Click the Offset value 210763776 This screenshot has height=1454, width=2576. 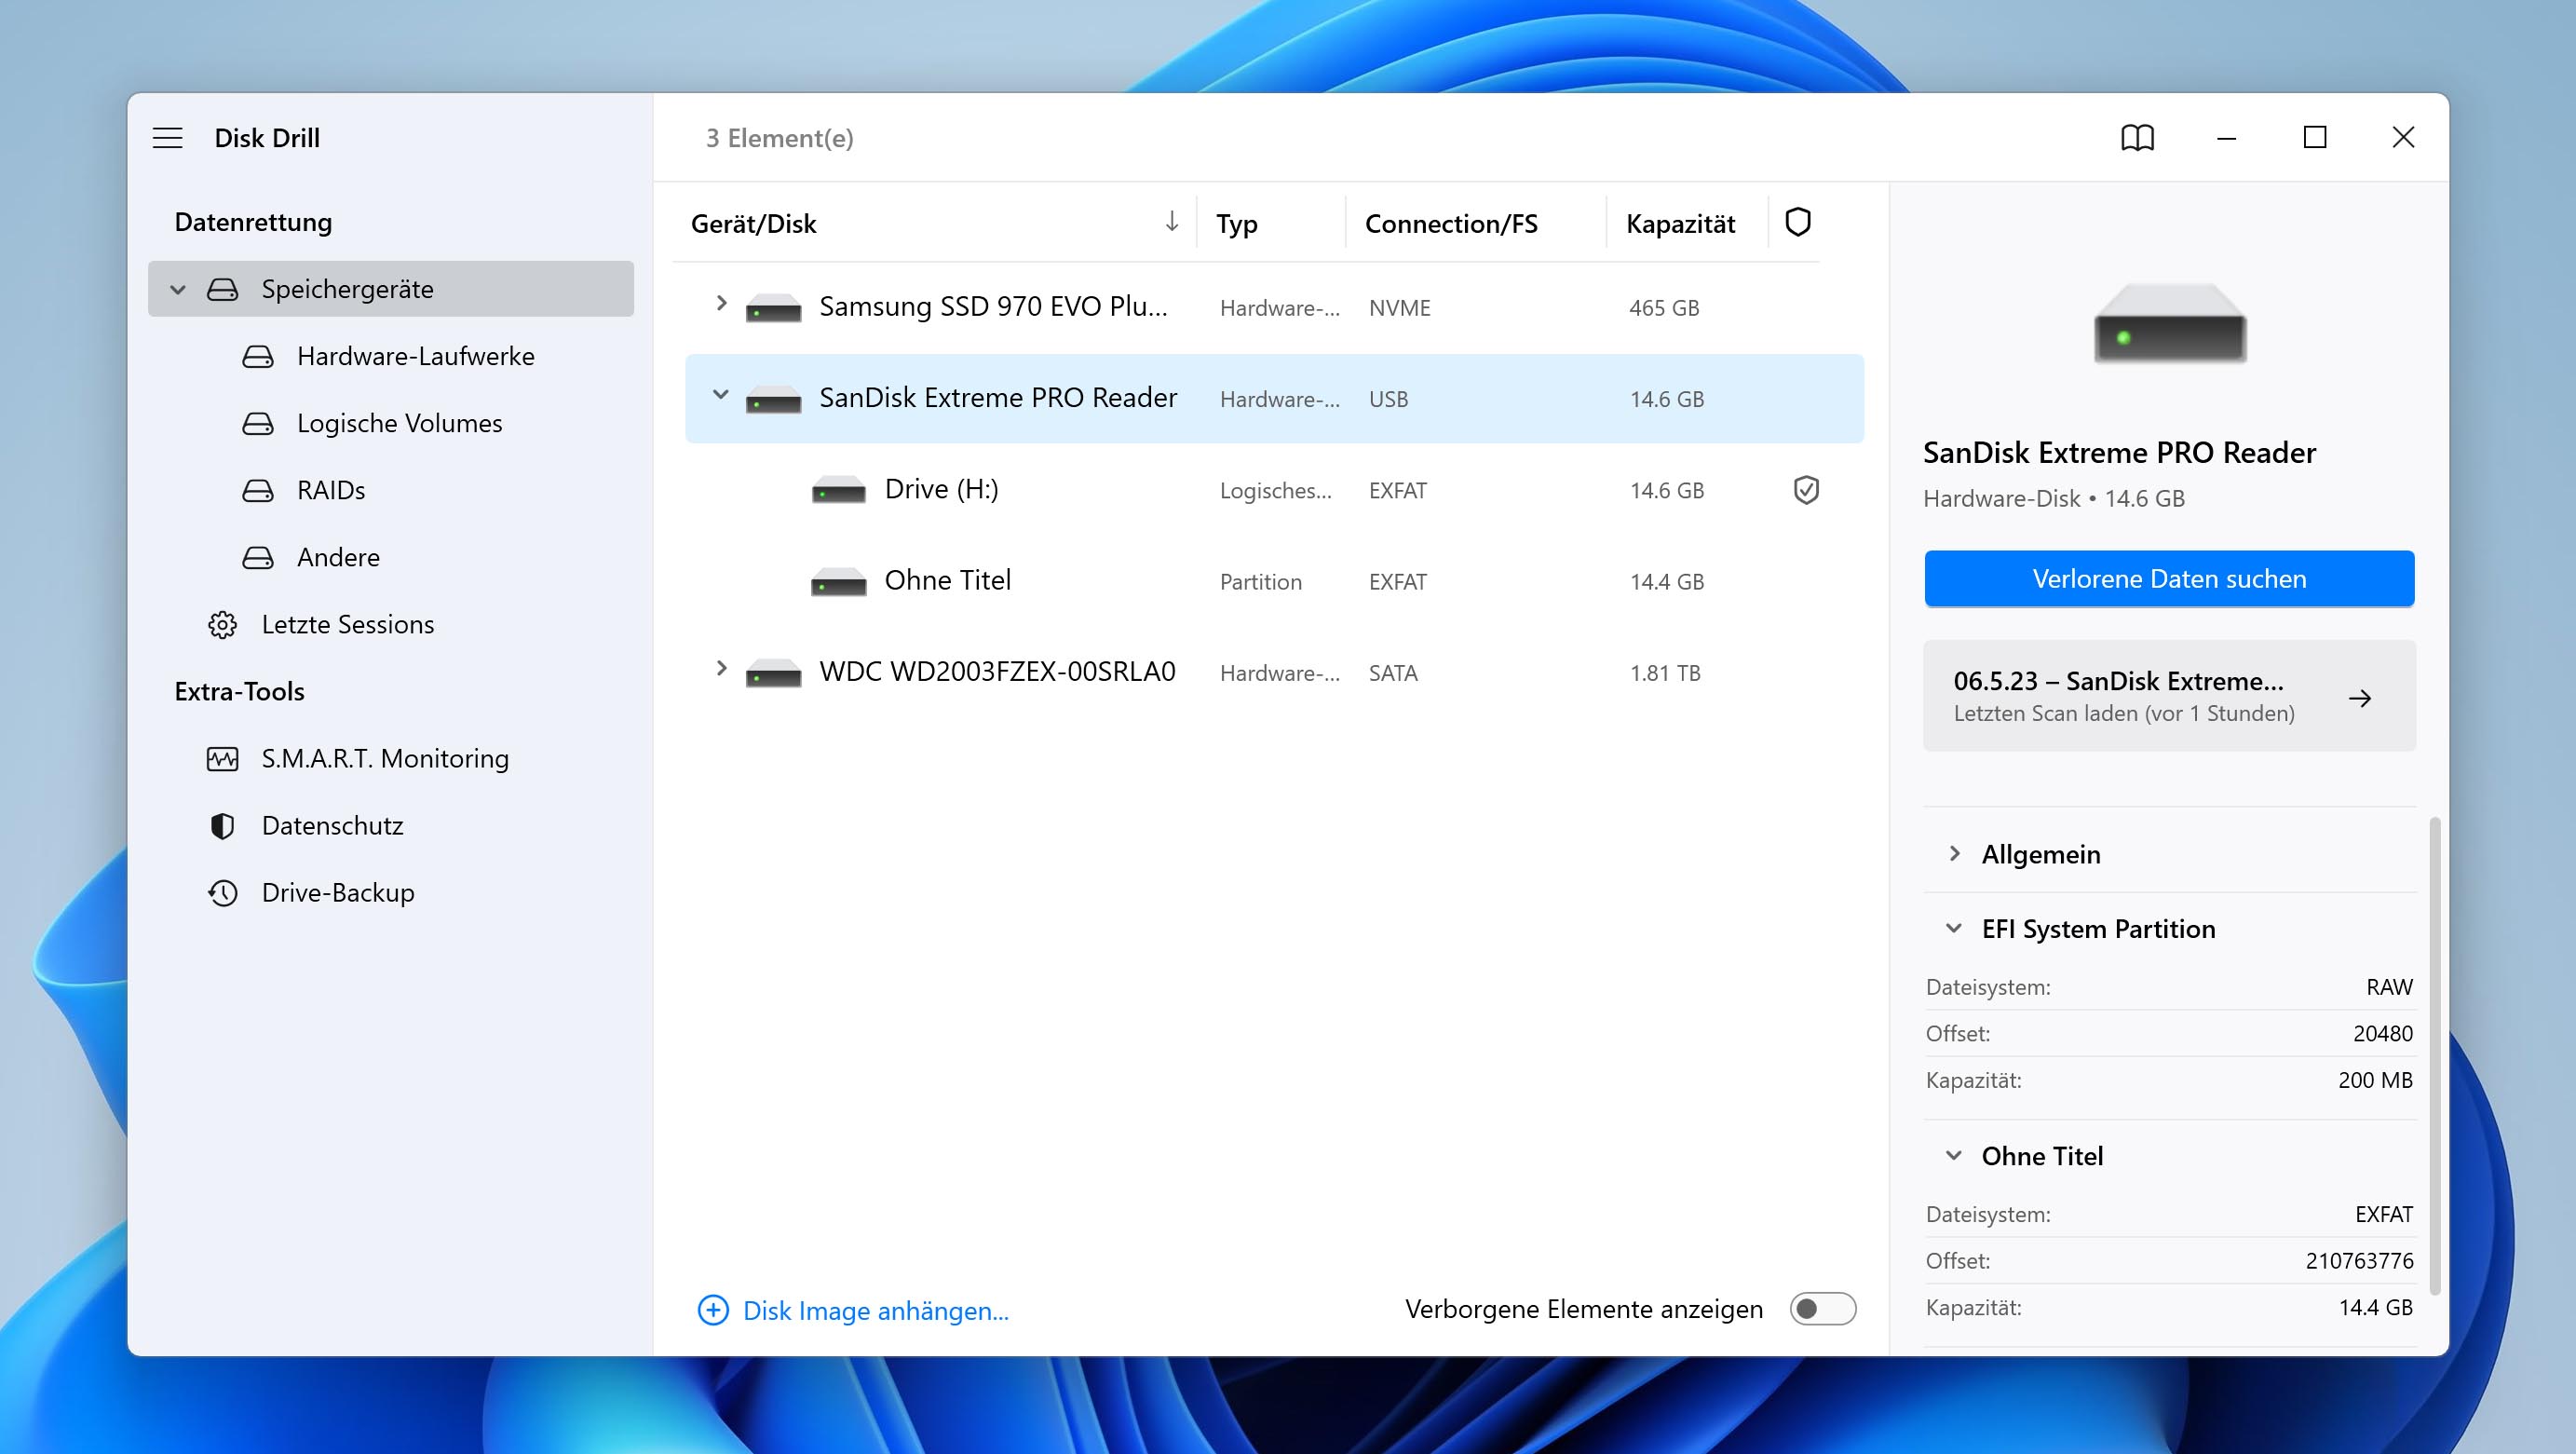click(x=2359, y=1261)
